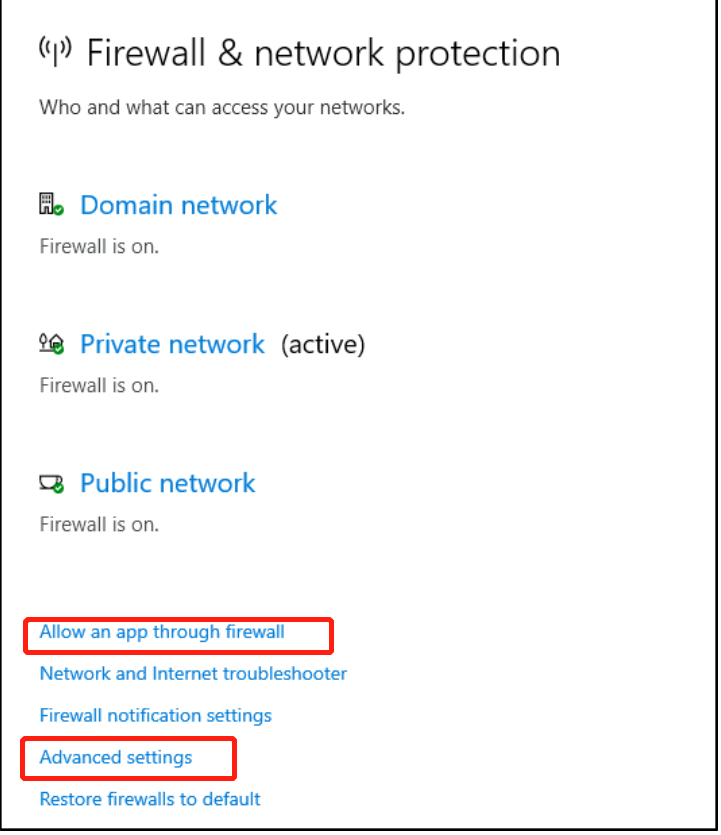Open Private network settings
The height and width of the screenshot is (835, 721).
172,344
